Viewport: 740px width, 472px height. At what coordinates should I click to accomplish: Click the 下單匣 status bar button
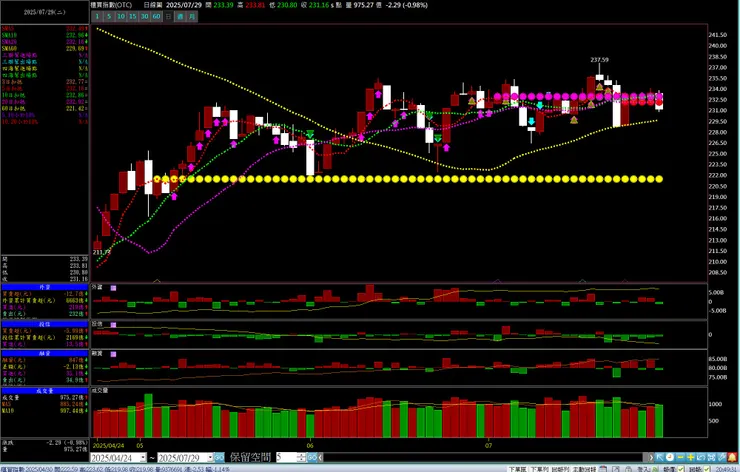(517, 469)
